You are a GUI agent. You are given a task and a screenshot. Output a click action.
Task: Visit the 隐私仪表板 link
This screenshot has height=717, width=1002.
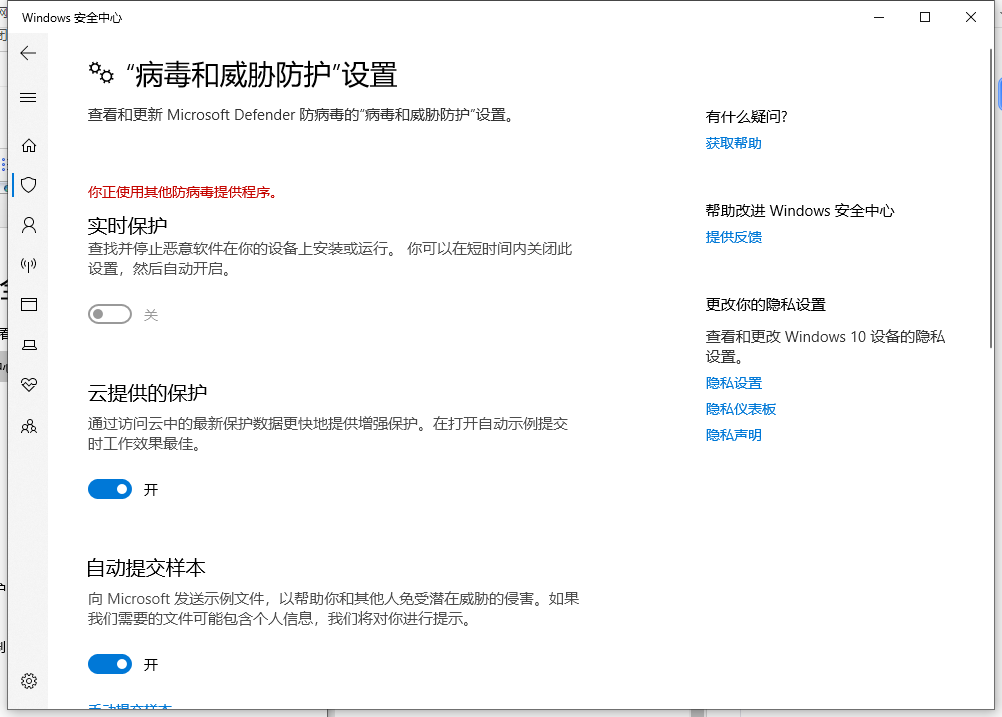[740, 409]
